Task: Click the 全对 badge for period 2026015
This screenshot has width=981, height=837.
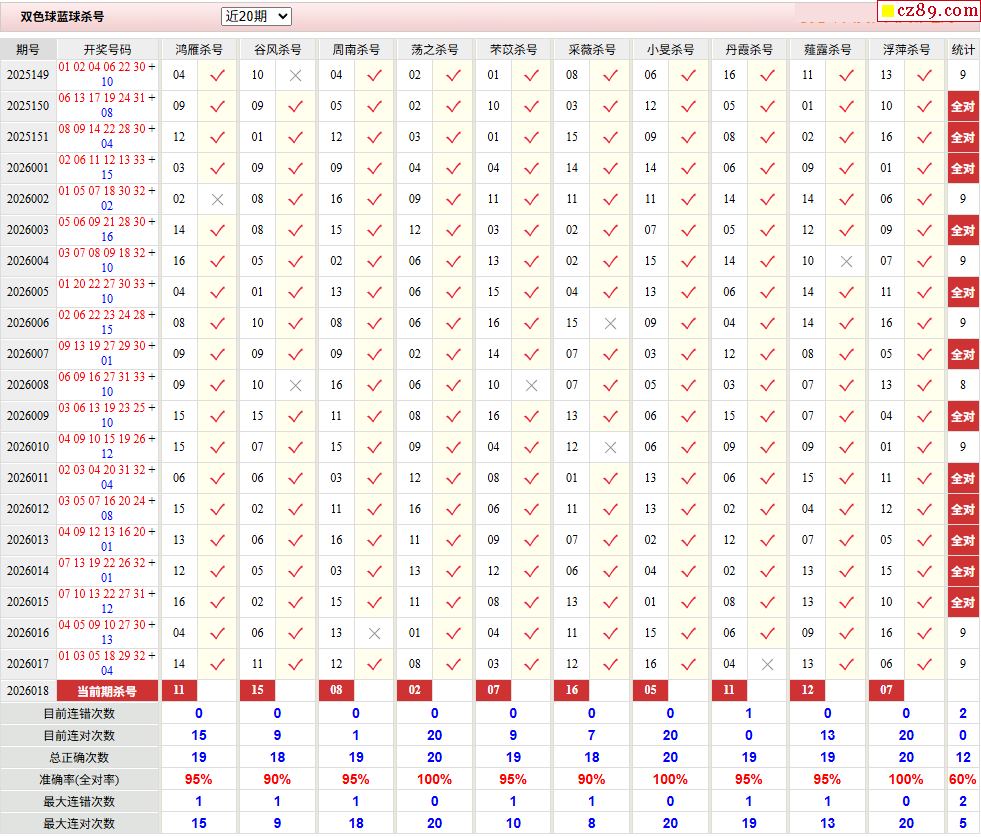Action: 962,602
